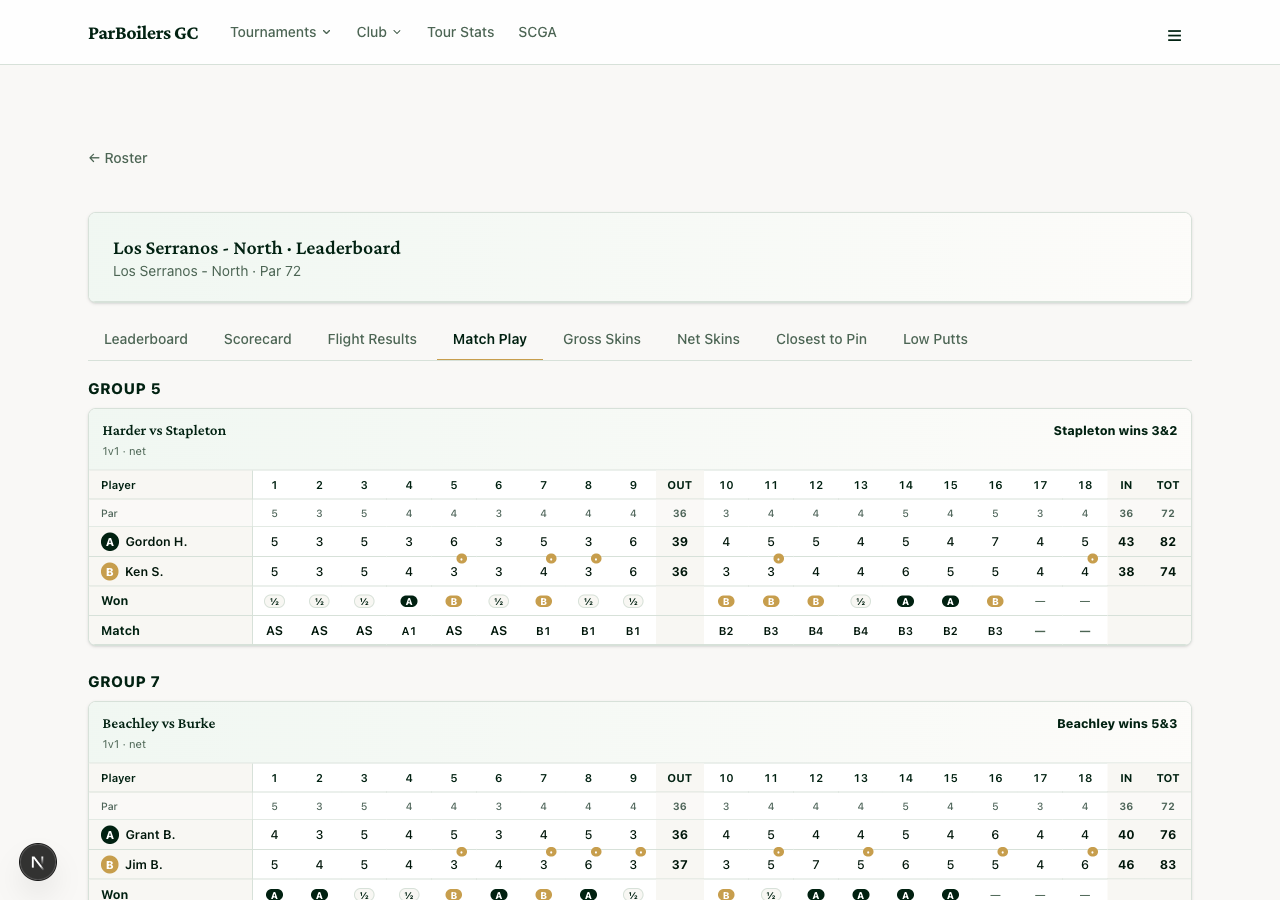Click Gordon H.'s OUT score 39

point(680,542)
